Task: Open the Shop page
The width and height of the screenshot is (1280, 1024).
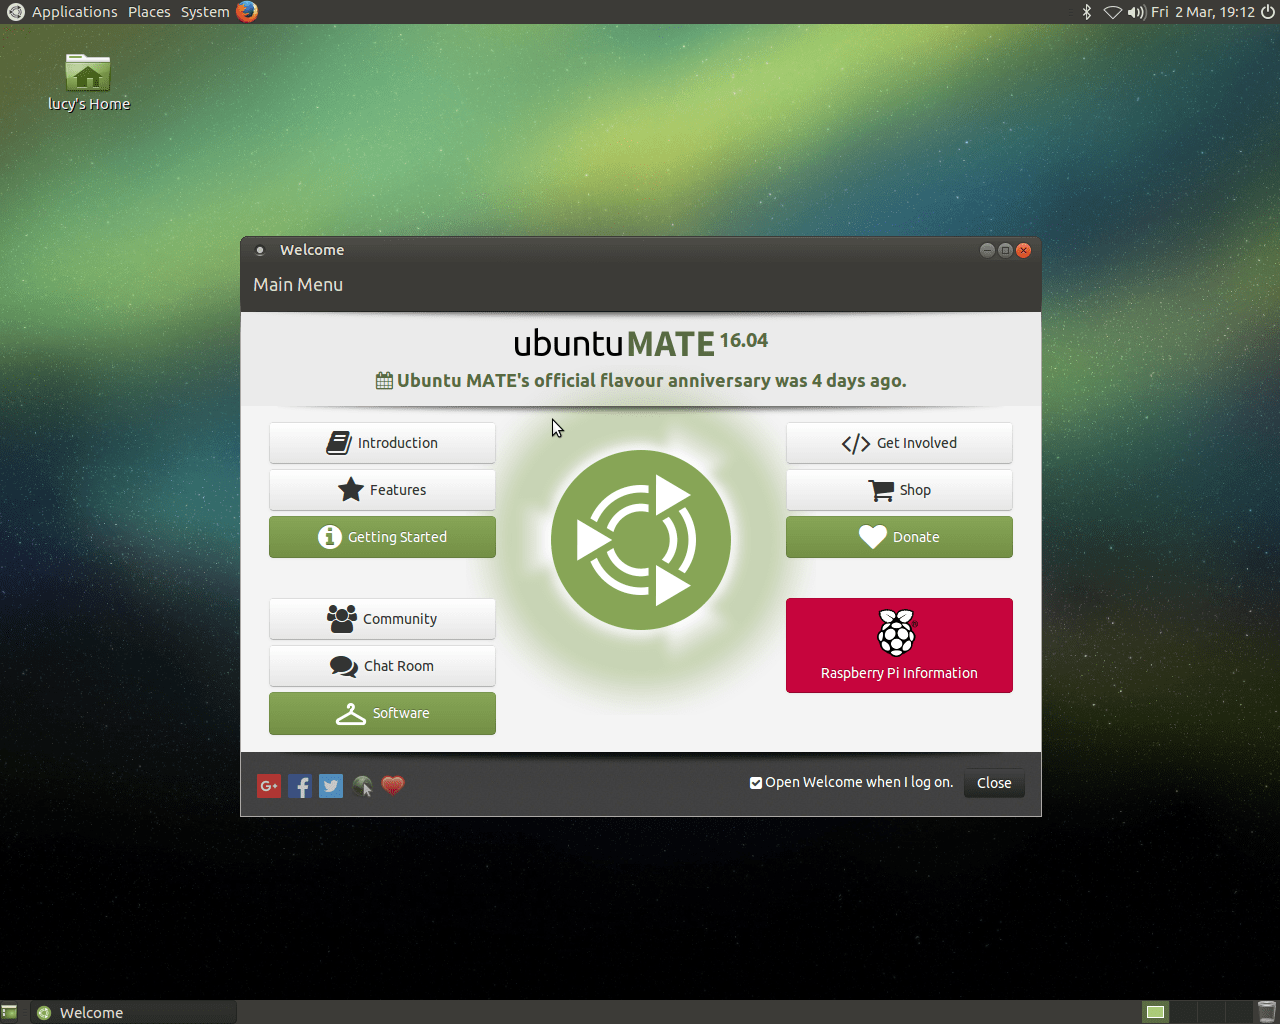Action: tap(899, 490)
